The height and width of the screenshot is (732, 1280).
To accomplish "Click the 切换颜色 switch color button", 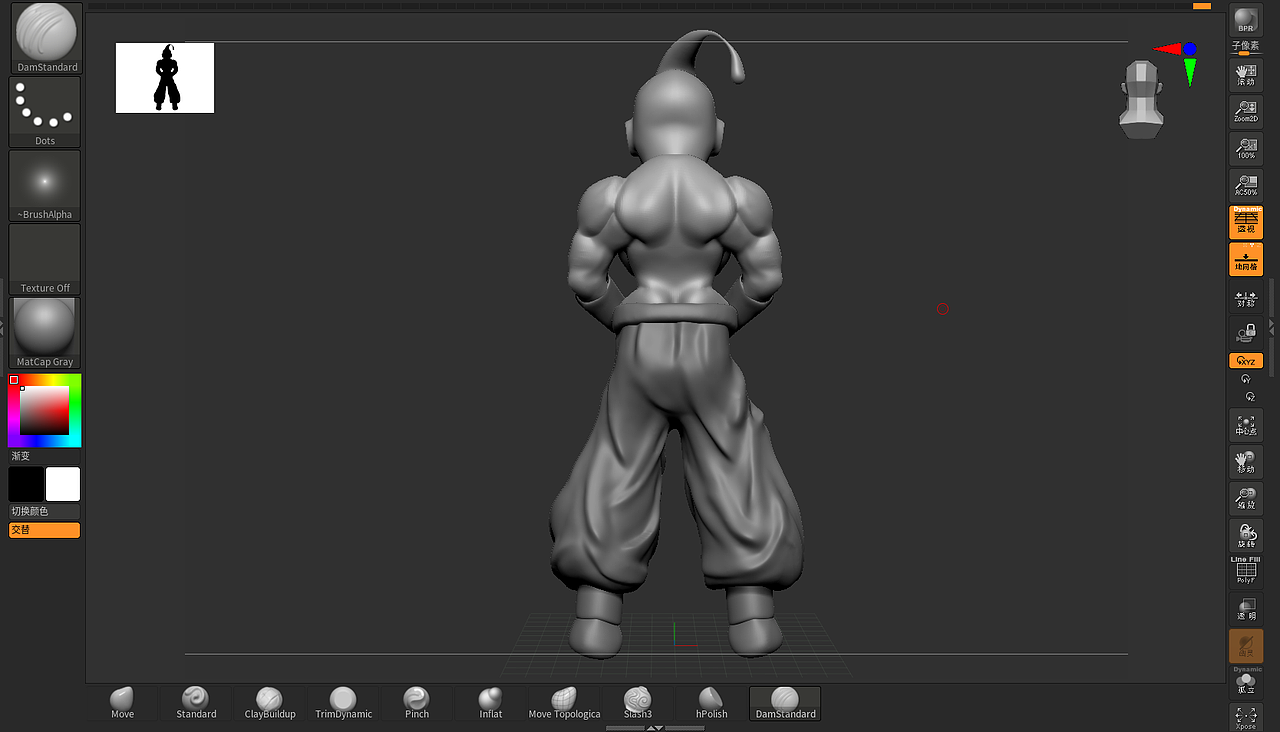I will tap(45, 512).
